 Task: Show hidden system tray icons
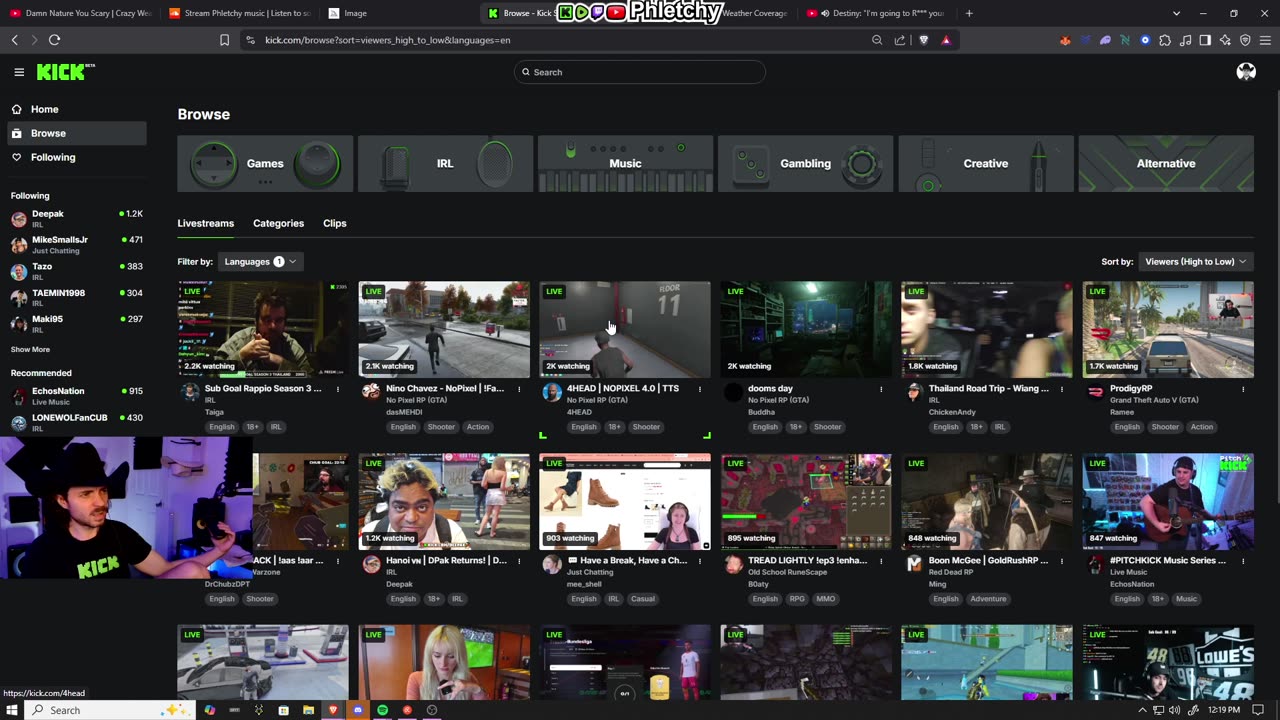click(x=1143, y=710)
